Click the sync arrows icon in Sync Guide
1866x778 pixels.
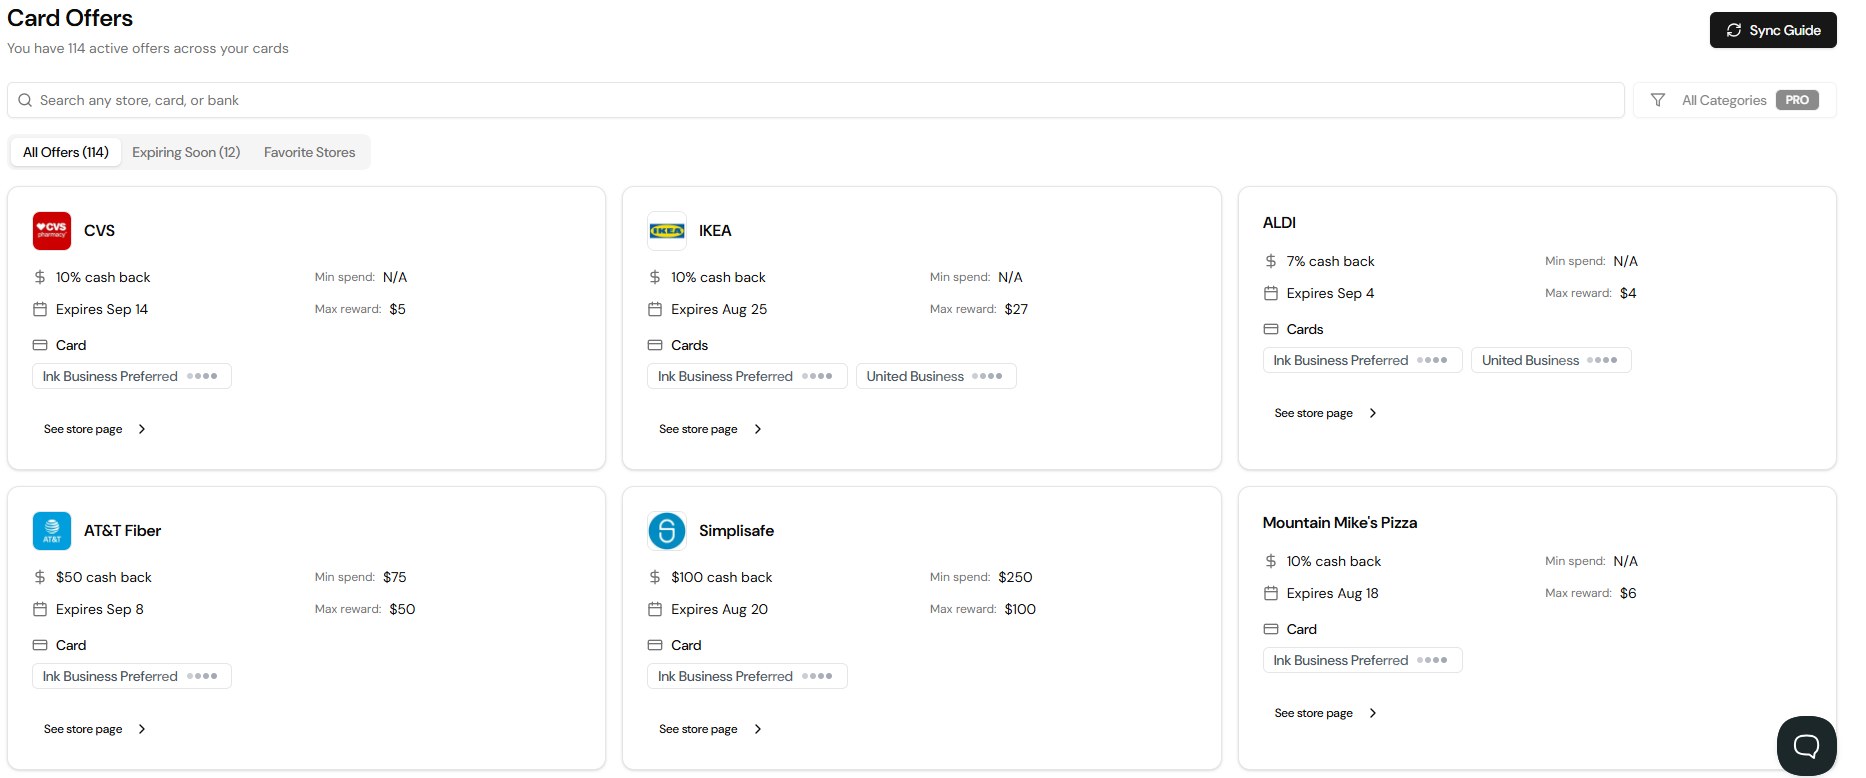click(1734, 30)
